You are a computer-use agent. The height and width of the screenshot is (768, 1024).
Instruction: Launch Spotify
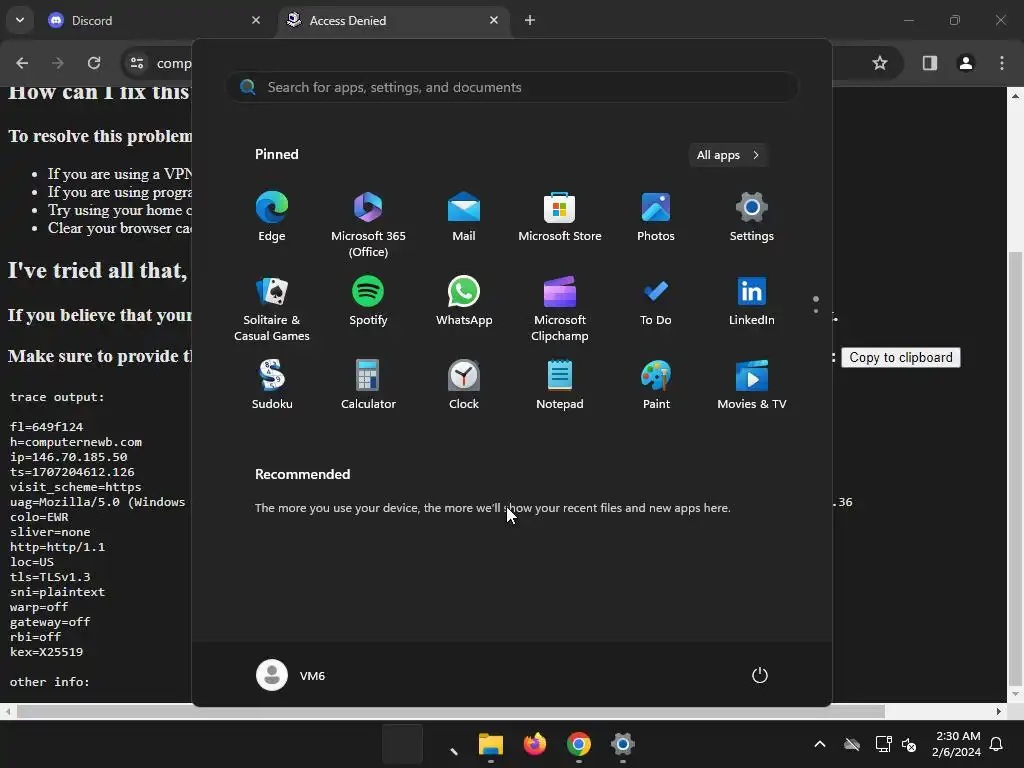pyautogui.click(x=368, y=302)
